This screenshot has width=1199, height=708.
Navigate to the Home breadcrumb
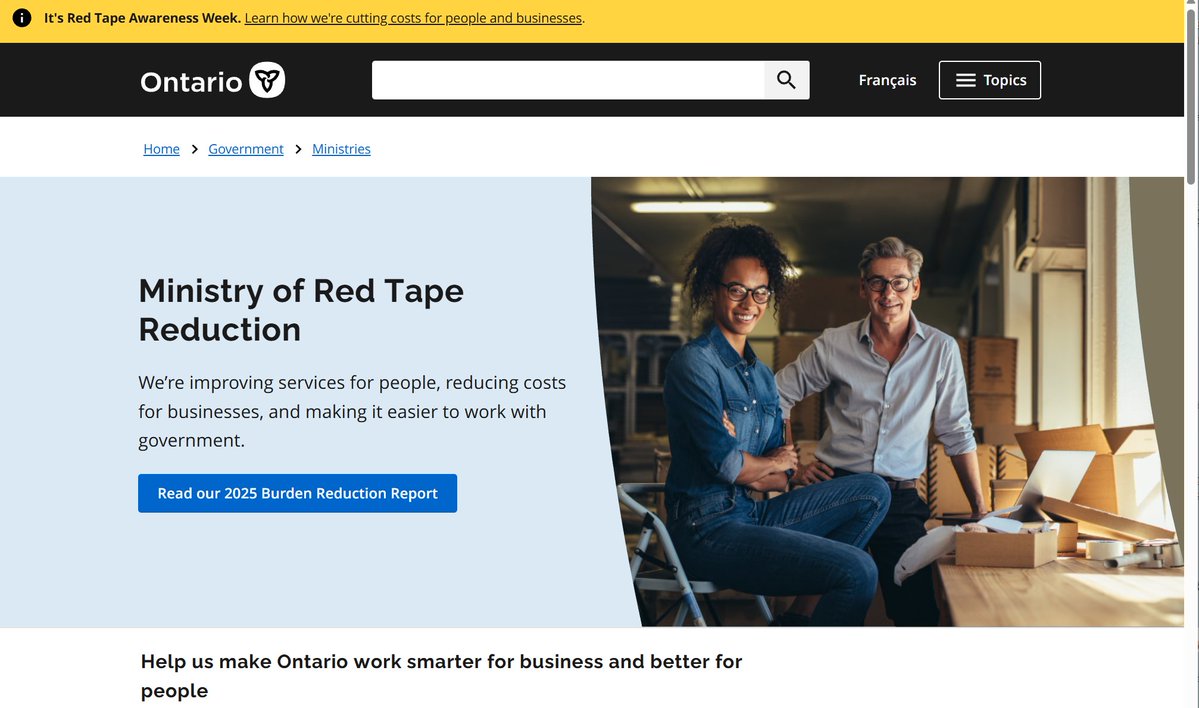(x=161, y=148)
